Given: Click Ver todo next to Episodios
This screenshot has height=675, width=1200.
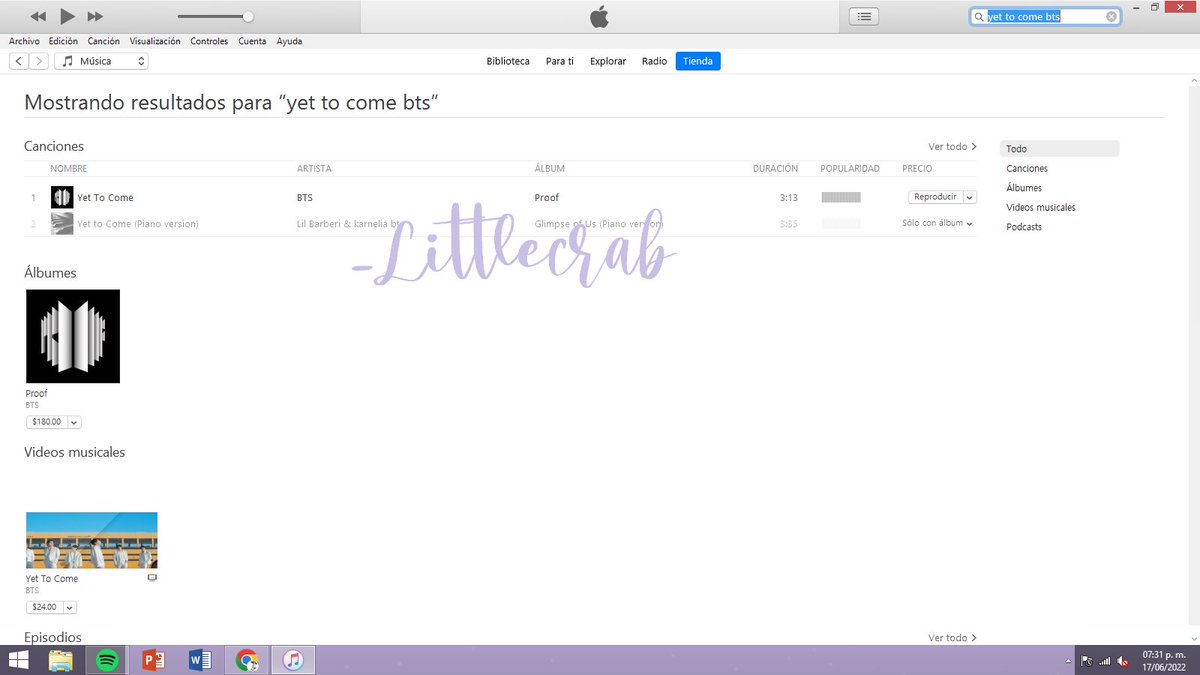Looking at the screenshot, I should pos(952,638).
